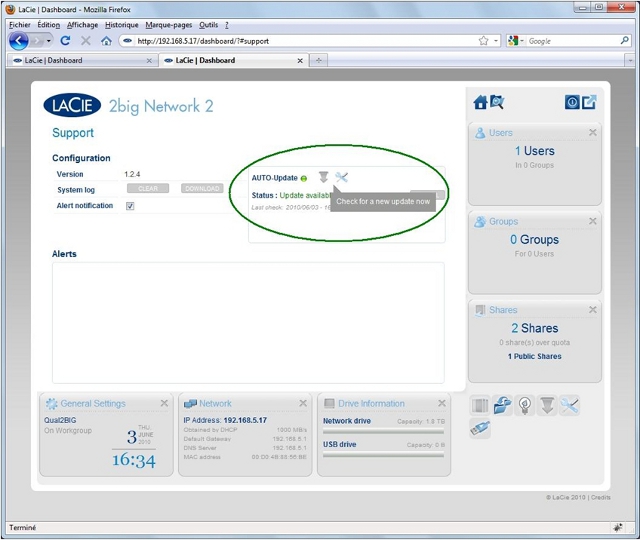Image resolution: width=640 pixels, height=540 pixels.
Task: Open the Marque-pages menu
Action: (x=166, y=25)
